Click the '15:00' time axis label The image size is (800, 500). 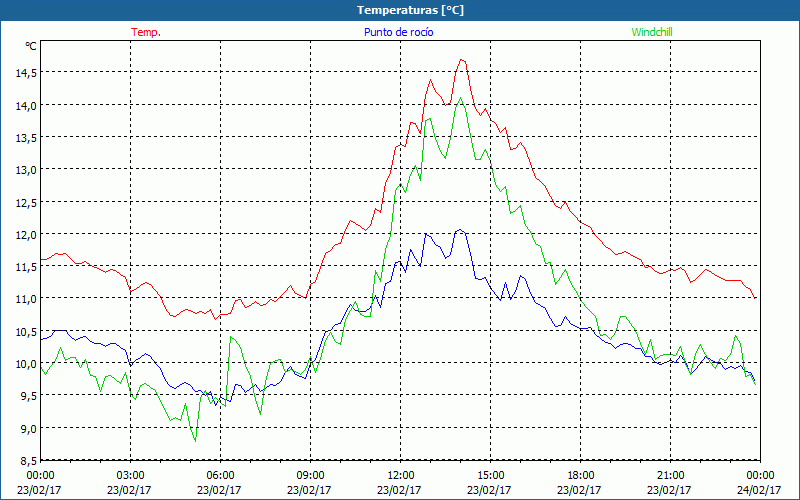click(489, 475)
